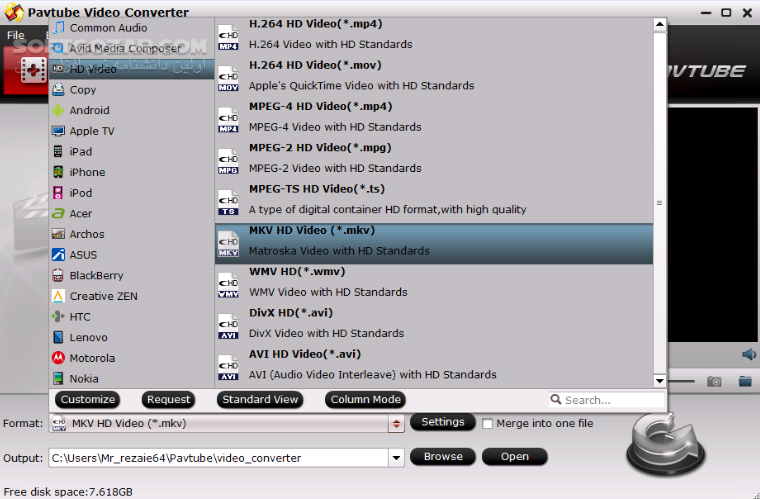Switch to Standard View
This screenshot has width=760, height=499.
pyautogui.click(x=260, y=400)
